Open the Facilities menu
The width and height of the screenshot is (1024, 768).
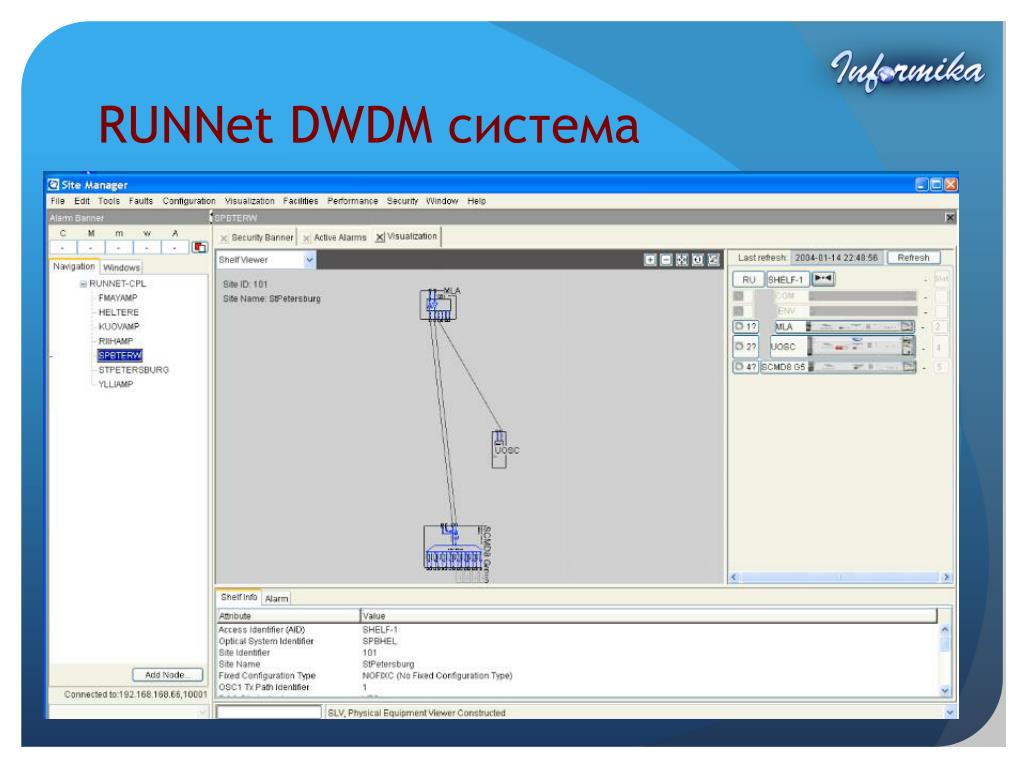300,201
